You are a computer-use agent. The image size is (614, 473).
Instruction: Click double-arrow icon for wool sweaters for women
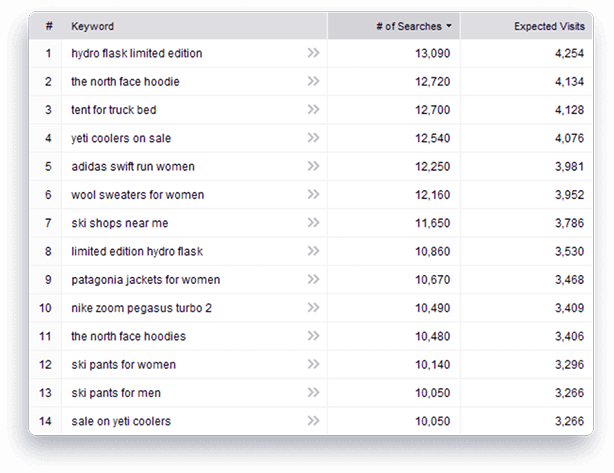(313, 194)
